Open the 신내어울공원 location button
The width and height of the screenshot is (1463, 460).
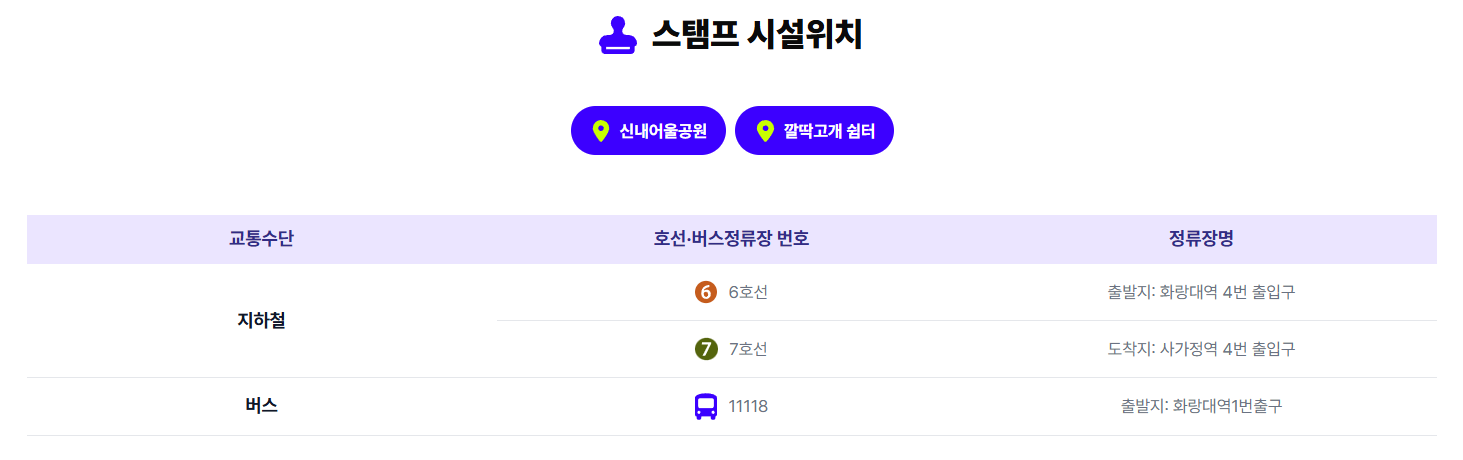648,131
